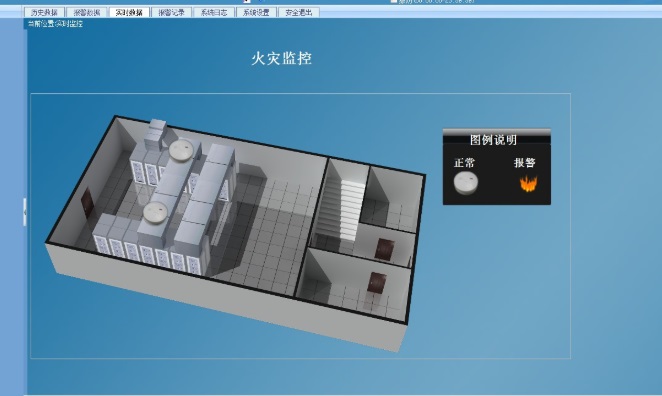Click the 安全退出 tab to log out
Screen dimensions: 662x396
[298, 13]
